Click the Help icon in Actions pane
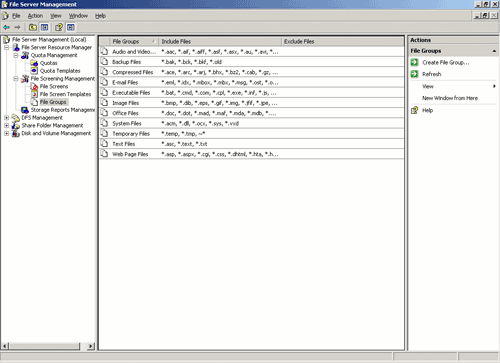Image resolution: width=500 pixels, height=363 pixels. pyautogui.click(x=414, y=110)
